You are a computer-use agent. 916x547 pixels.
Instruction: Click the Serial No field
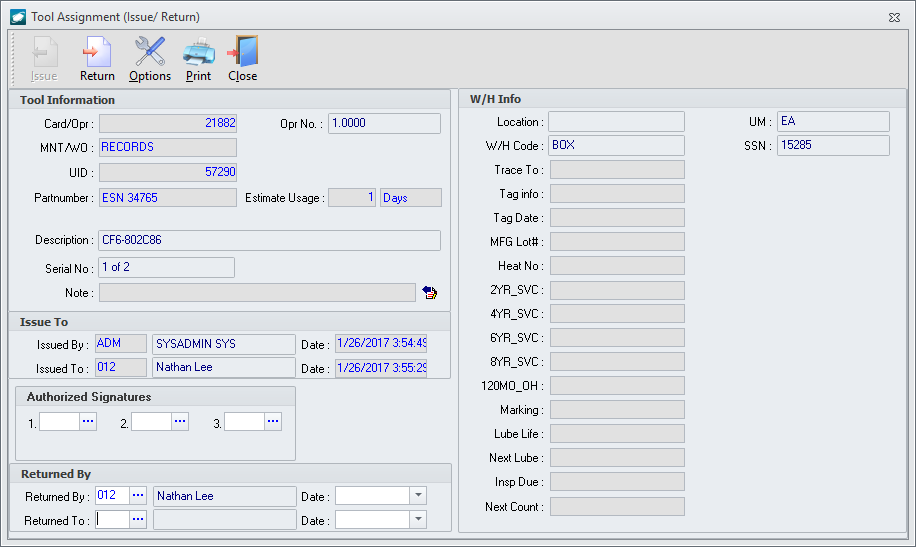point(166,267)
